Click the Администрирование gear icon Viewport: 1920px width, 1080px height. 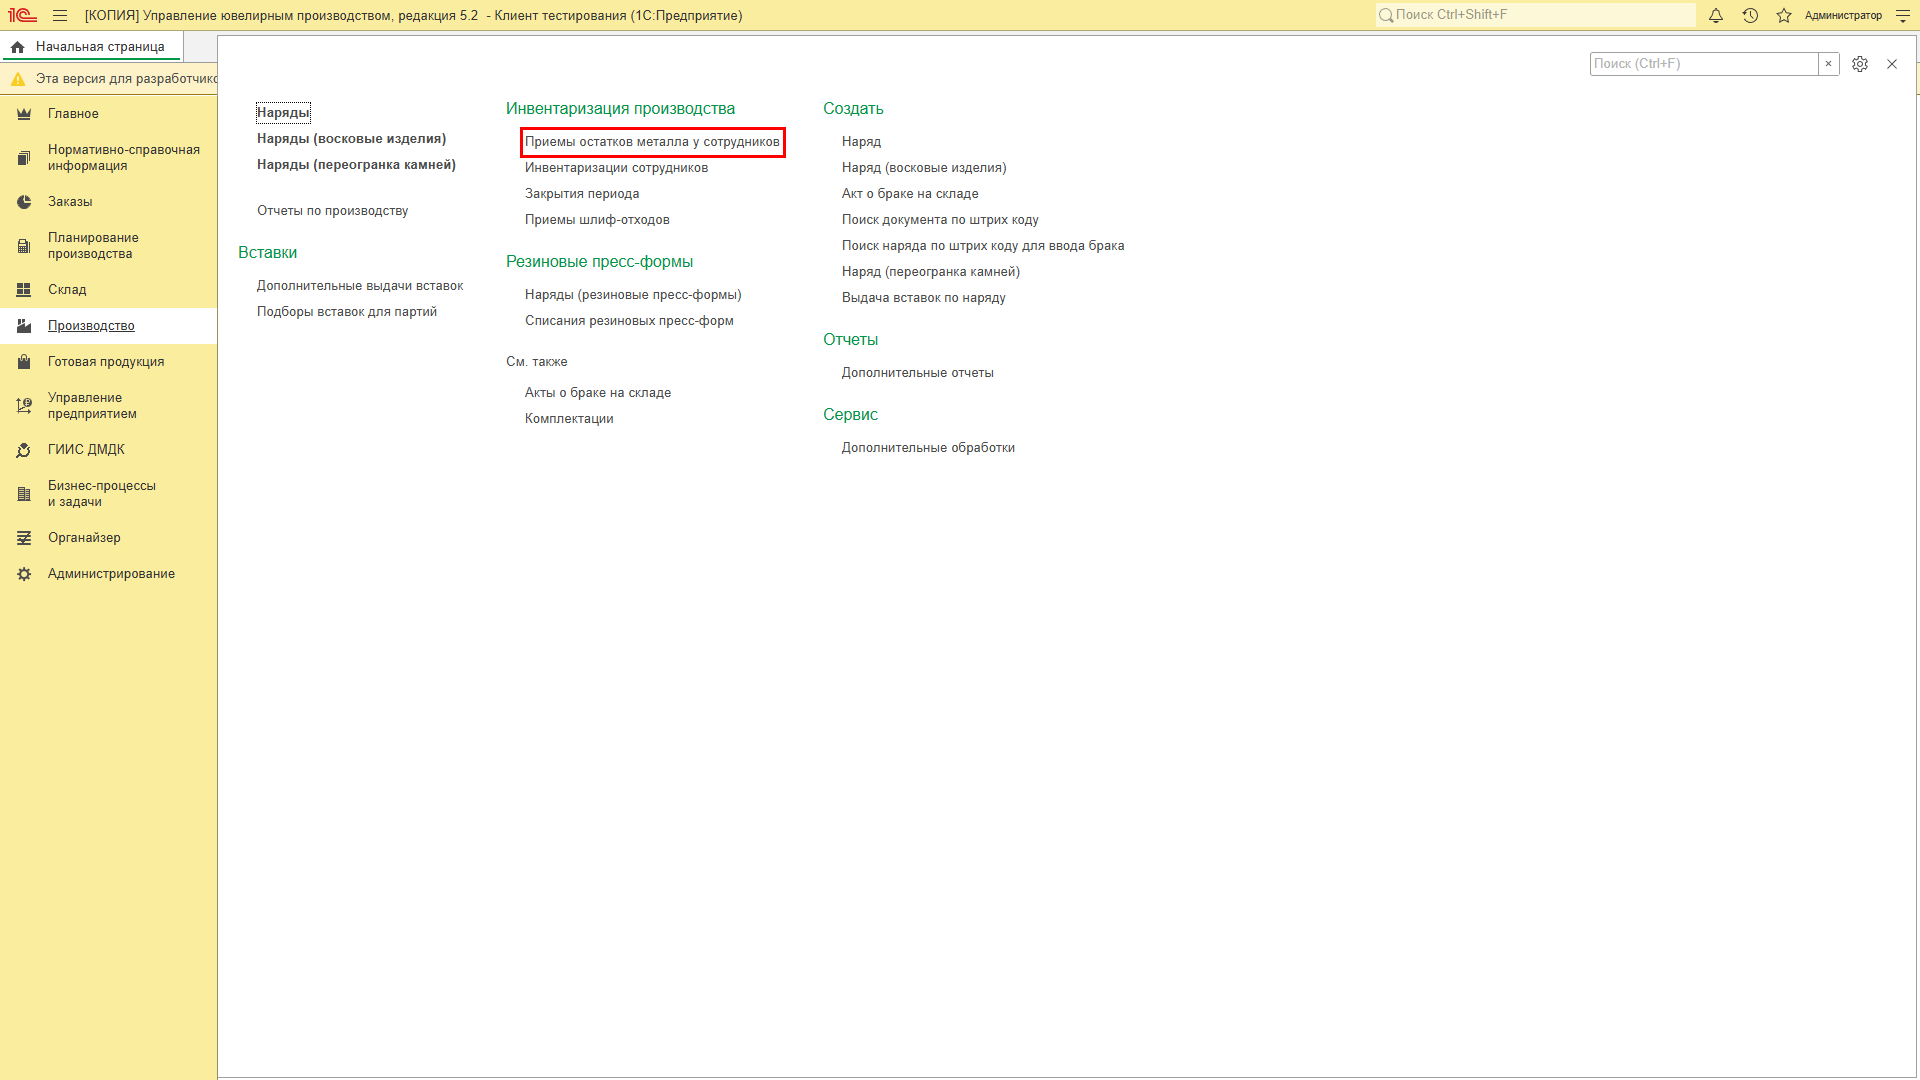(x=24, y=574)
